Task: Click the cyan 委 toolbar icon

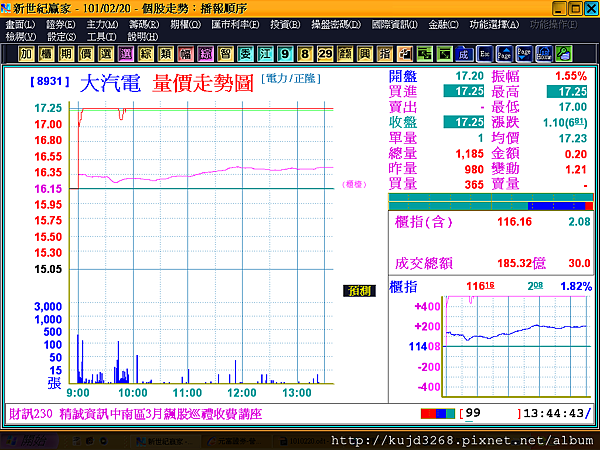Action: (245, 54)
